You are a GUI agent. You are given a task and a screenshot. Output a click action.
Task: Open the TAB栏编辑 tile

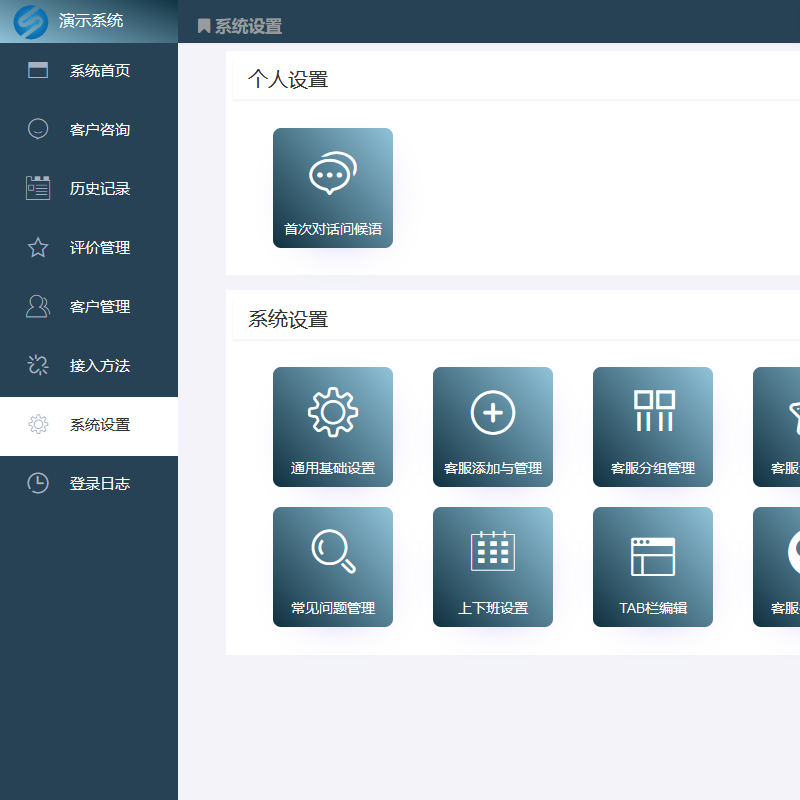(x=653, y=567)
